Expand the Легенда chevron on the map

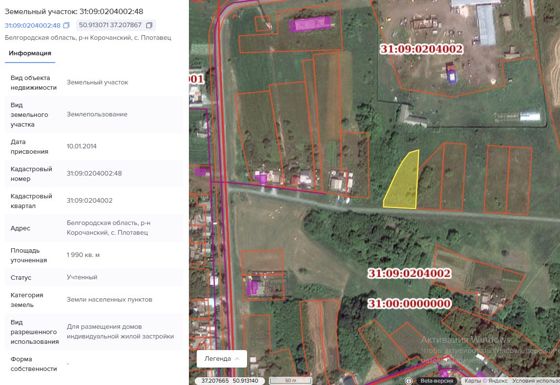tap(237, 359)
